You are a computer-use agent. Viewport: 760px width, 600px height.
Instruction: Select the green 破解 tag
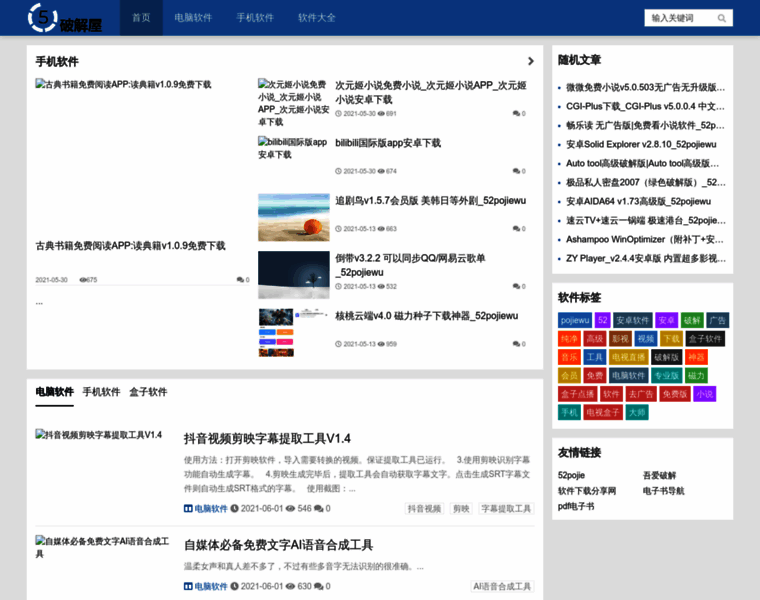(x=692, y=320)
